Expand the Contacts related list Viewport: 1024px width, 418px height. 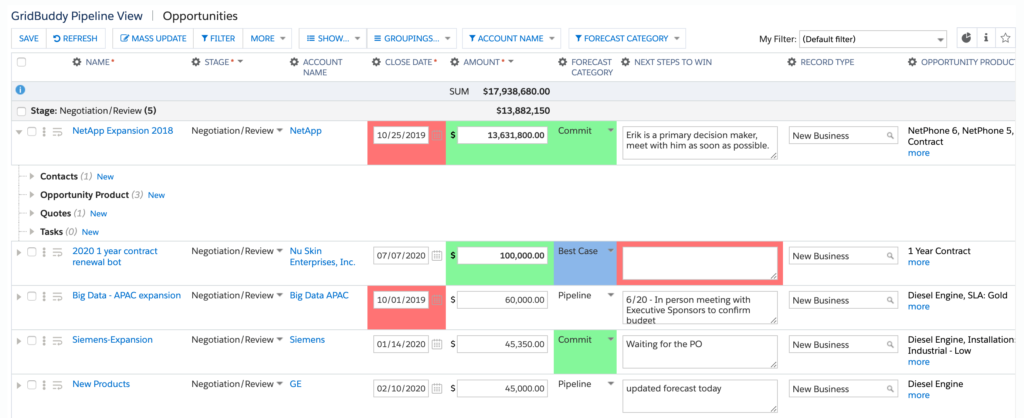[33, 176]
